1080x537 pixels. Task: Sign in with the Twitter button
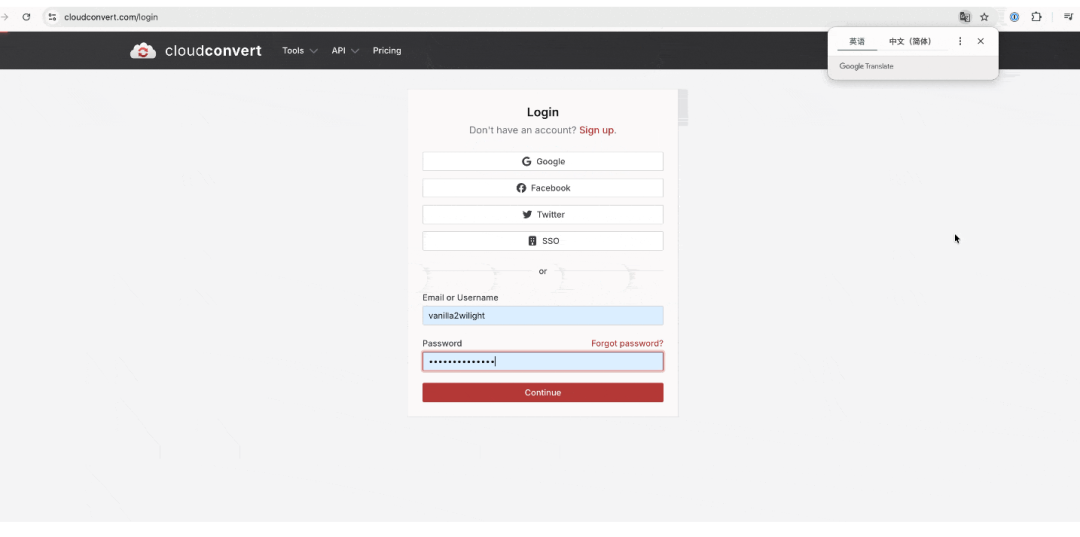point(543,215)
